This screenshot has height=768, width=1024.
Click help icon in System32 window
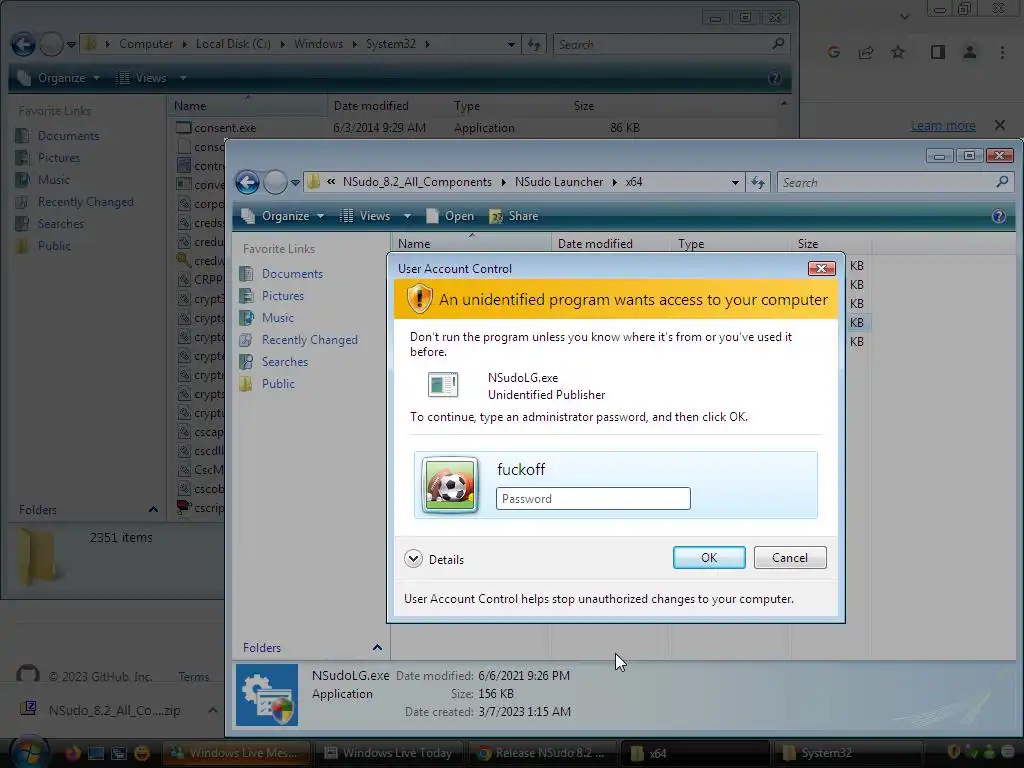(x=775, y=78)
